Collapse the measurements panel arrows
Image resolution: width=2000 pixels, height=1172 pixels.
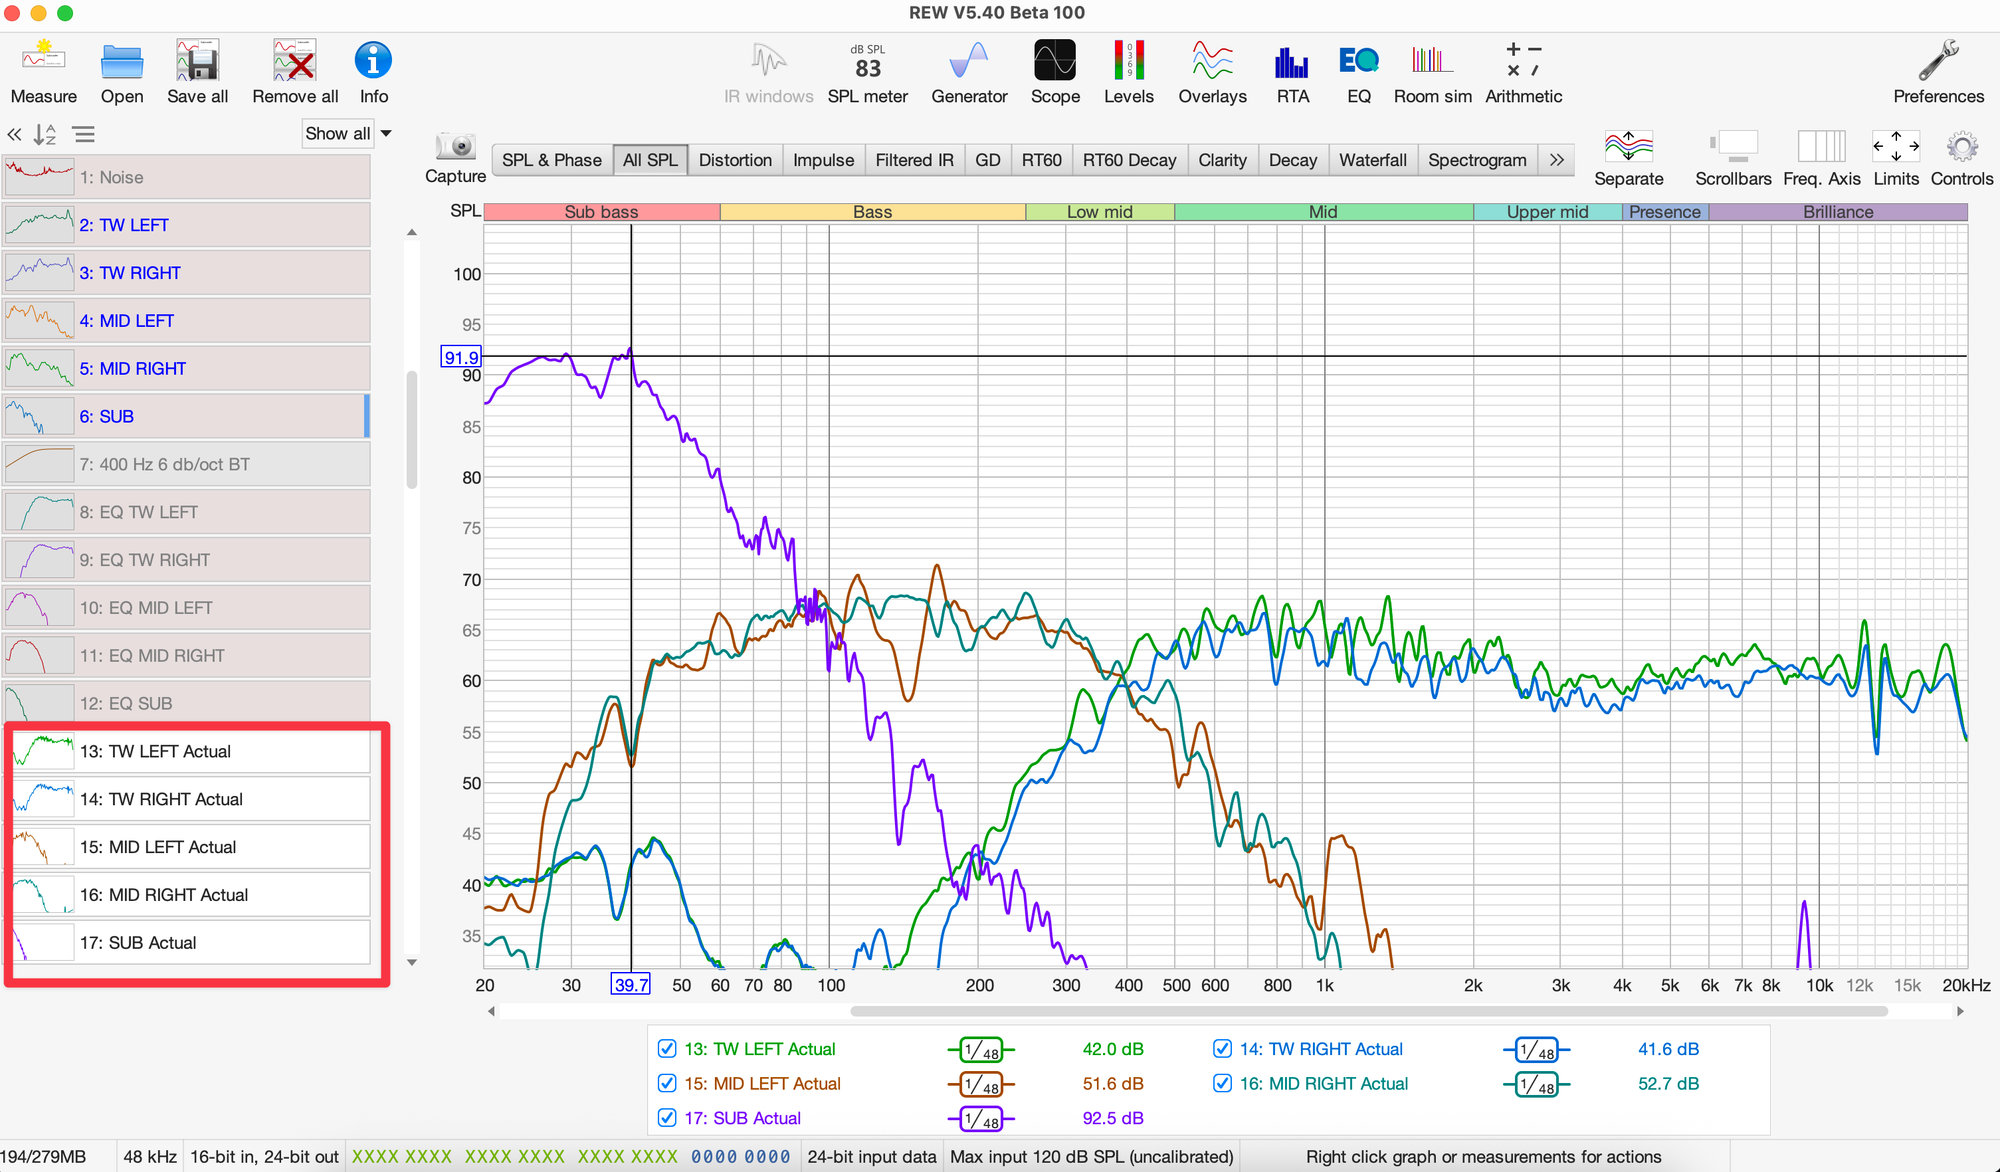(x=15, y=134)
